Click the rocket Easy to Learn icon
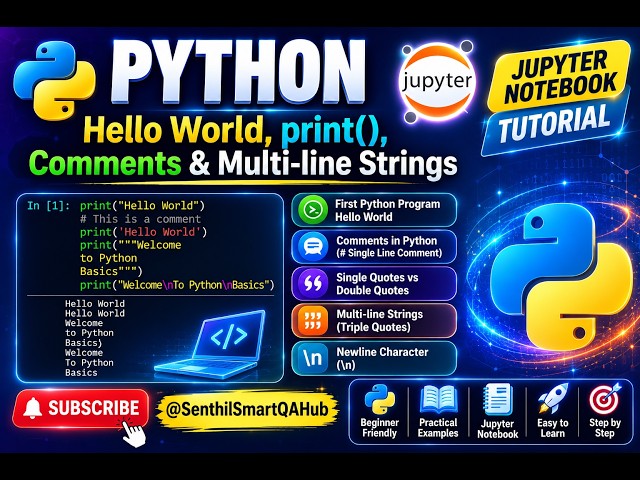640x480 pixels. 553,398
